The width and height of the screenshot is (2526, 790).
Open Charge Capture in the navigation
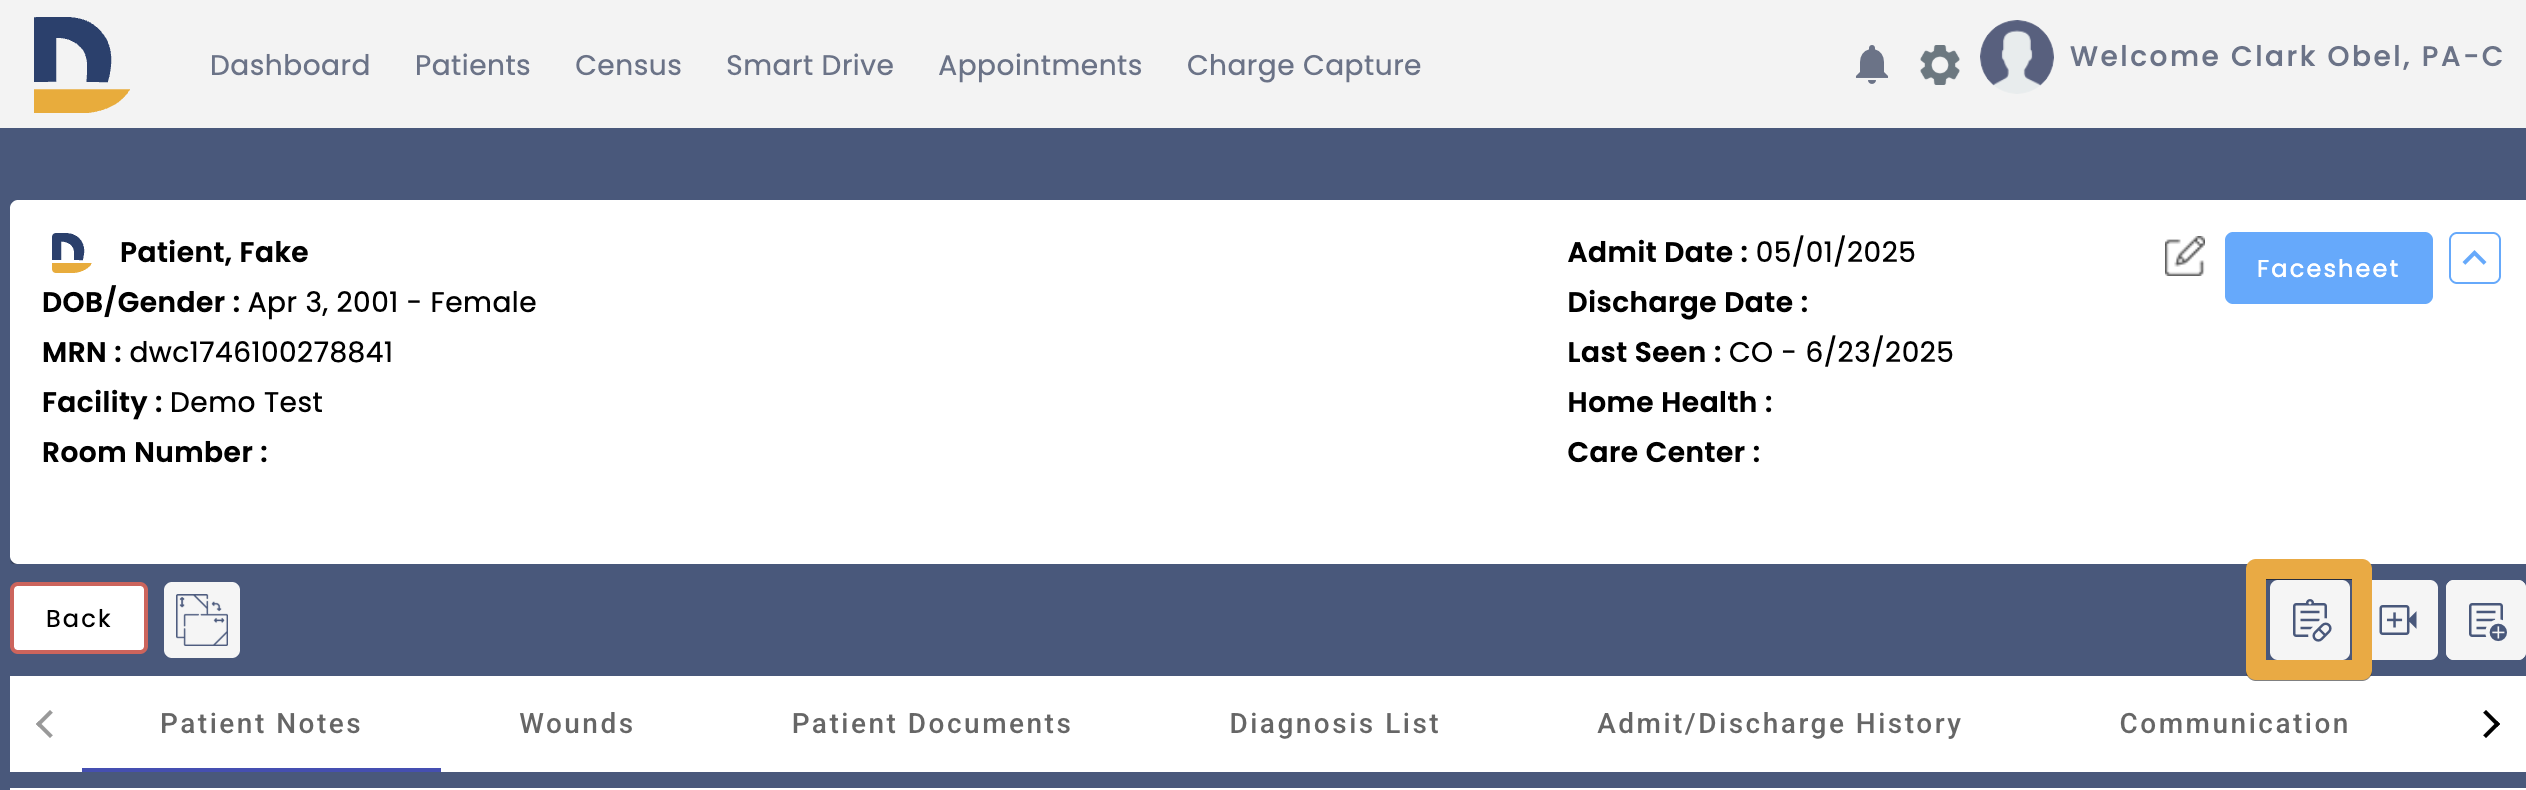[x=1303, y=65]
